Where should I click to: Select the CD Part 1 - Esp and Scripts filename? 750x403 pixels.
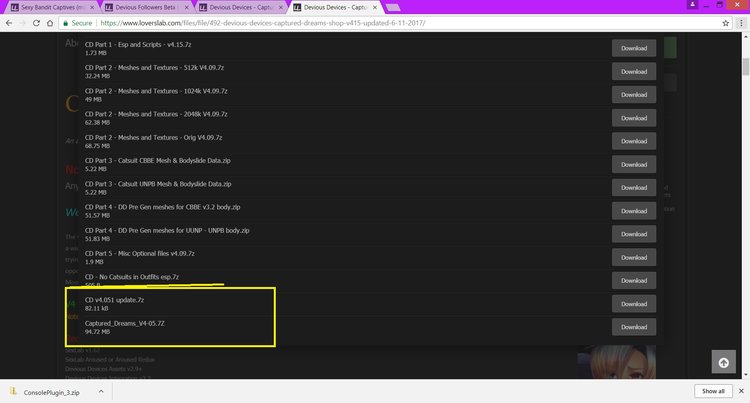tap(138, 44)
